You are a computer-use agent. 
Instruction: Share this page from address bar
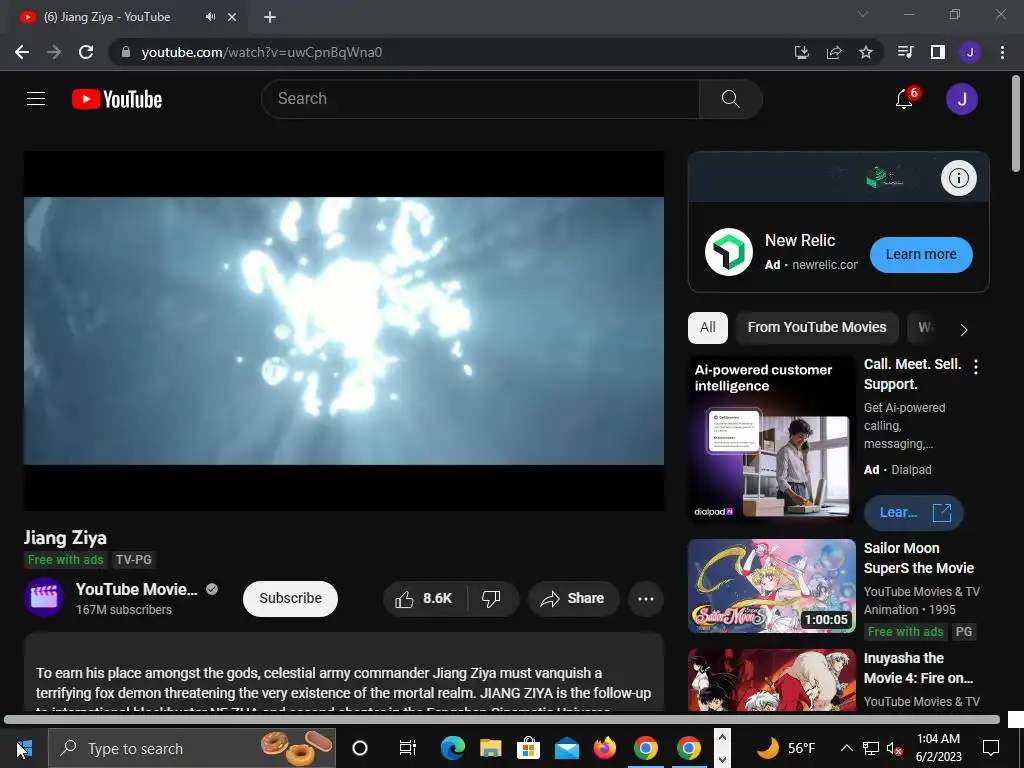point(834,52)
